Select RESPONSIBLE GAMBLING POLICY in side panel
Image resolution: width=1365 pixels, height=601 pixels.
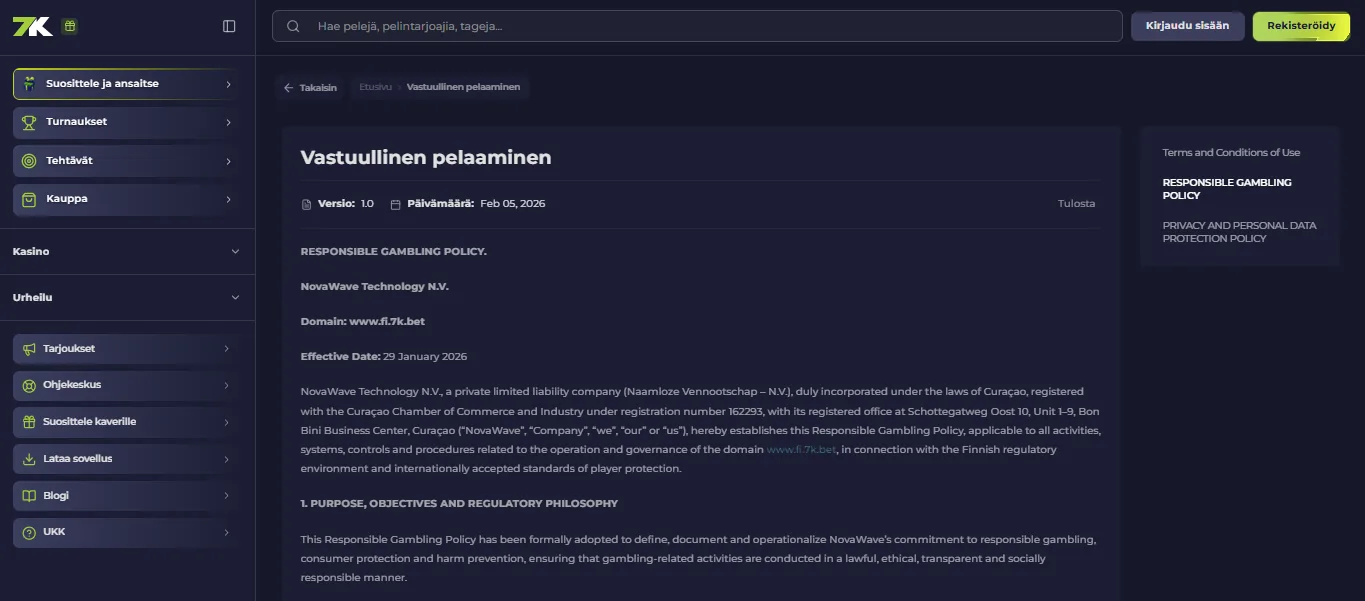tap(1227, 189)
